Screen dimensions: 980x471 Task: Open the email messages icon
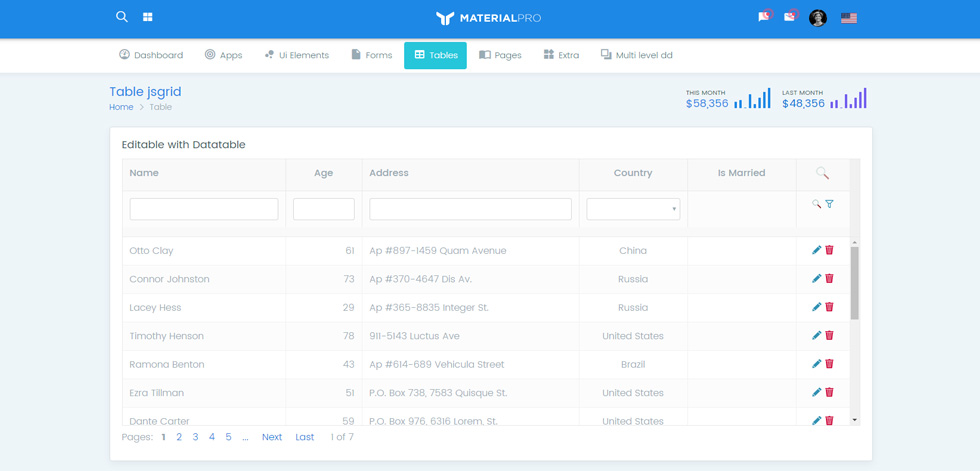(x=791, y=16)
